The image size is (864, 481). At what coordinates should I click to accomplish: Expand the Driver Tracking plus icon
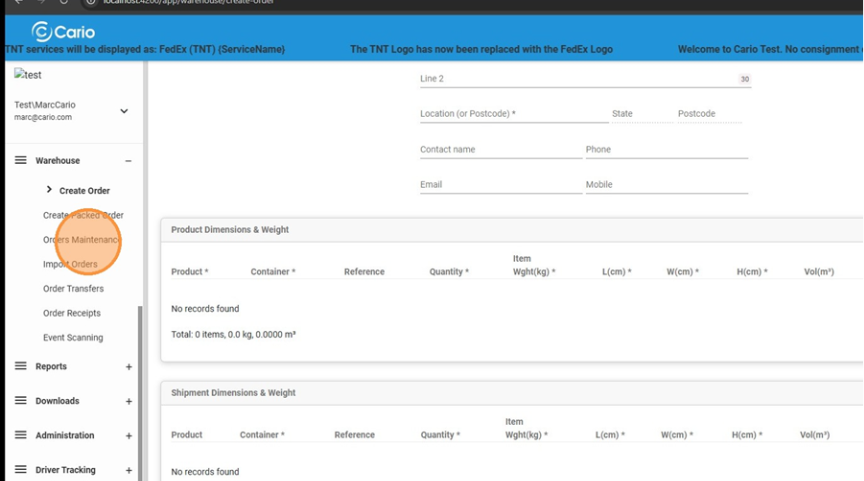(128, 470)
